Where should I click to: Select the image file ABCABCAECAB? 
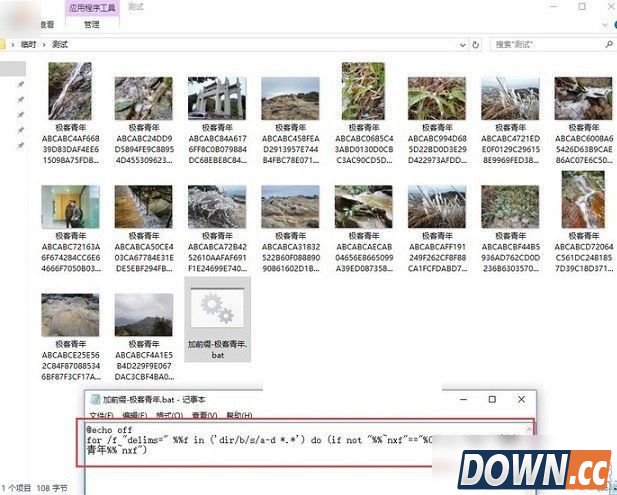point(364,207)
